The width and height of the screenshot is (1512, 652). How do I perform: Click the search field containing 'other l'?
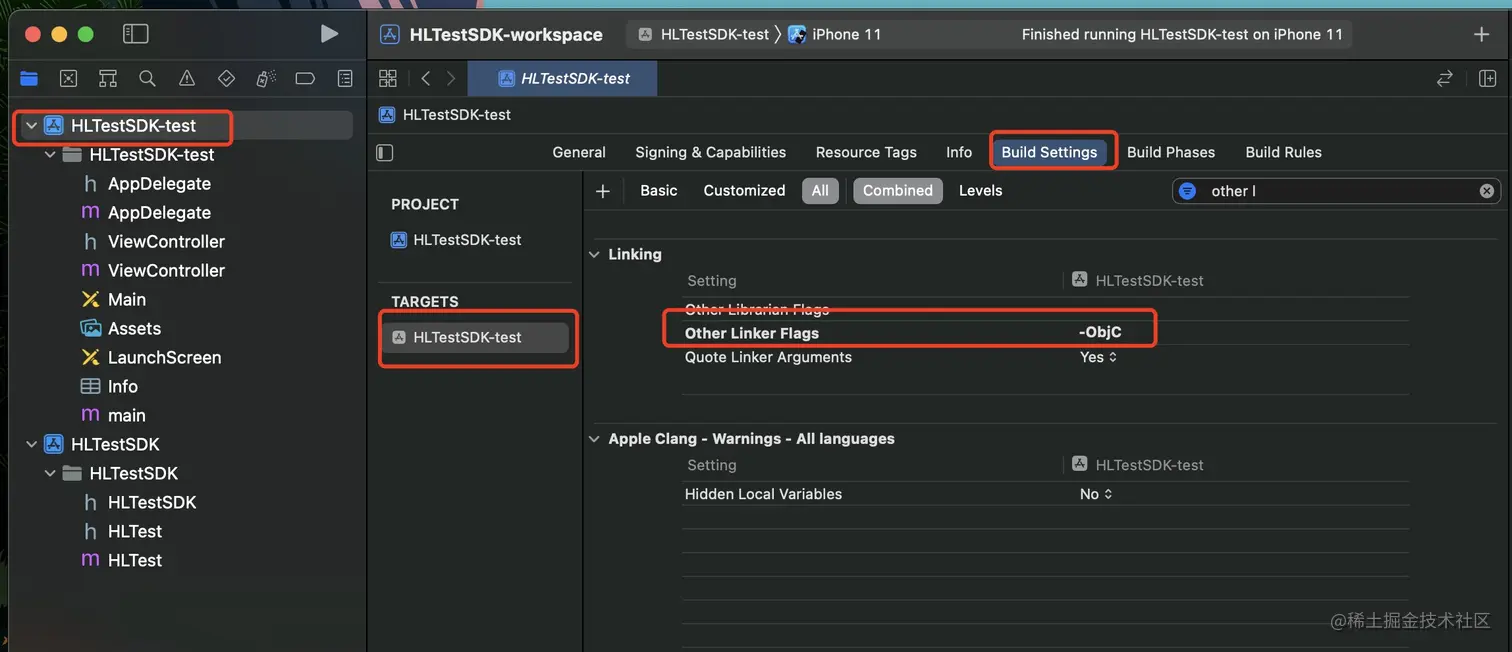[x=1337, y=190]
